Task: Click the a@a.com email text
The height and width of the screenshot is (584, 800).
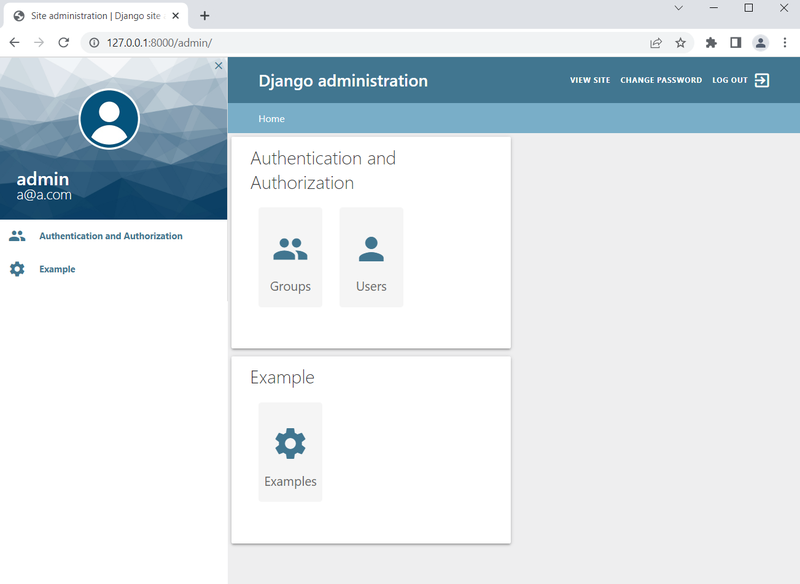Action: 44,195
